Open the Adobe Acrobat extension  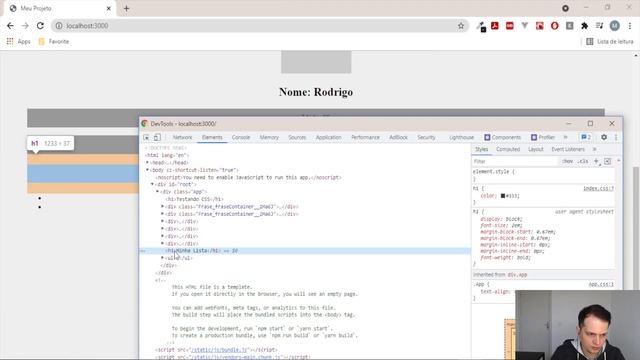point(495,26)
